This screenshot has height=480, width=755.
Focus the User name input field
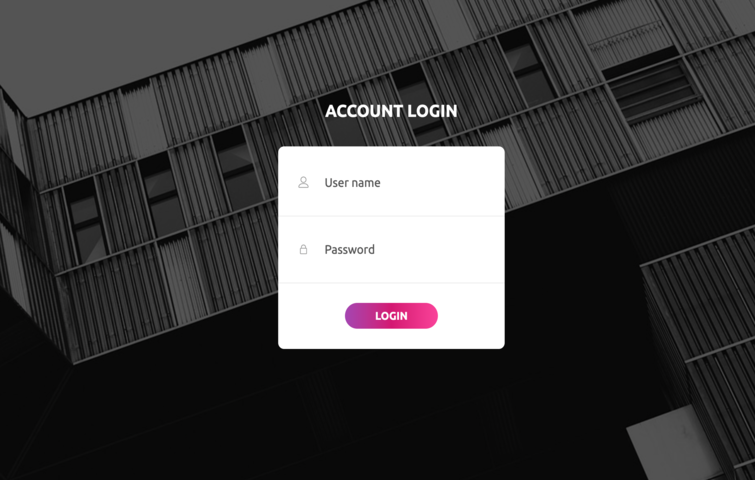coord(391,182)
